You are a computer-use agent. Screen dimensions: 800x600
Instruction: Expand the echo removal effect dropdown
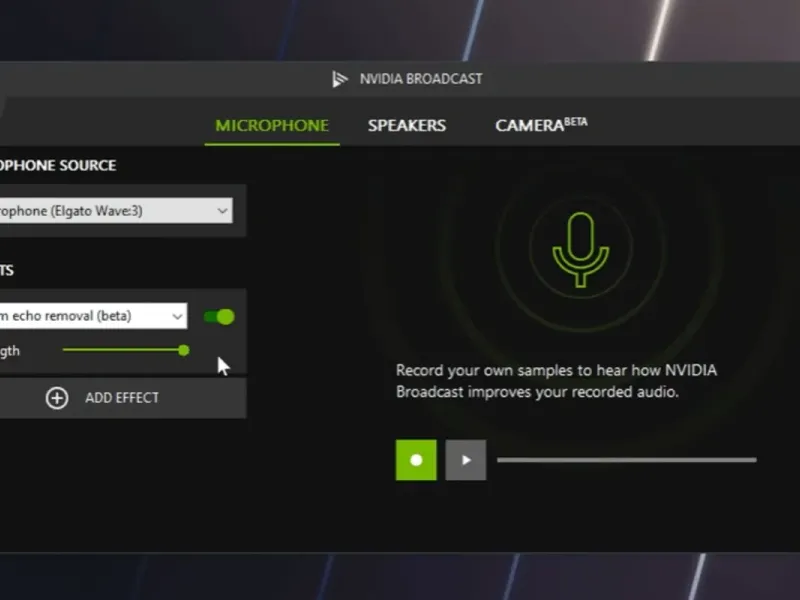(x=93, y=316)
